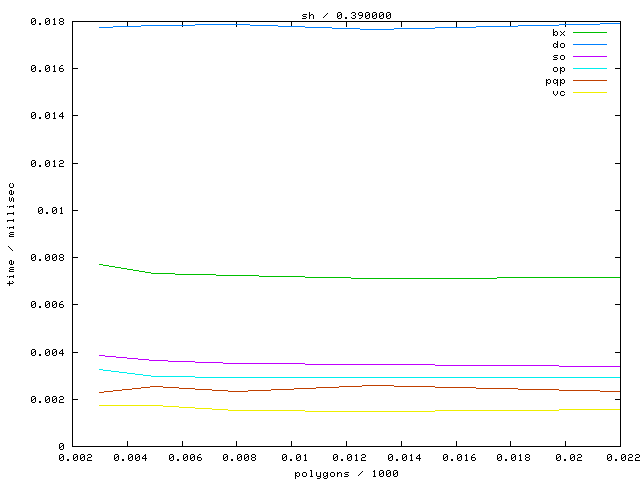Click the 0.022 x-axis tick label

point(620,457)
